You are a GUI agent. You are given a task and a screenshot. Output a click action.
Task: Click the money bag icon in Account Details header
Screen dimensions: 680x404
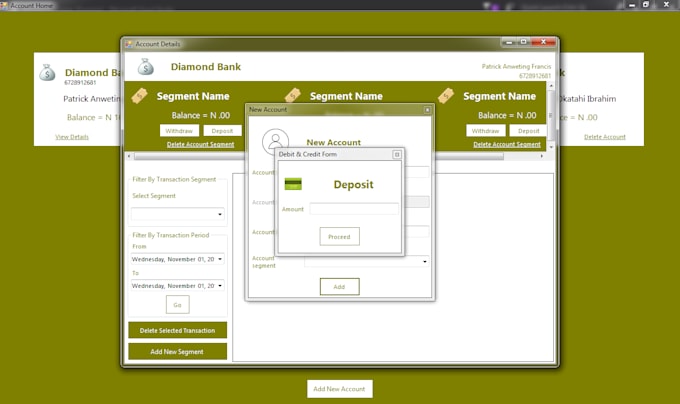click(x=146, y=67)
